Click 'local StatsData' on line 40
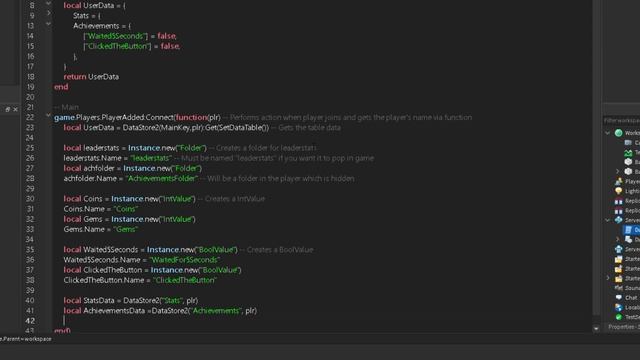Viewport: 640px width, 360px height. click(x=89, y=300)
